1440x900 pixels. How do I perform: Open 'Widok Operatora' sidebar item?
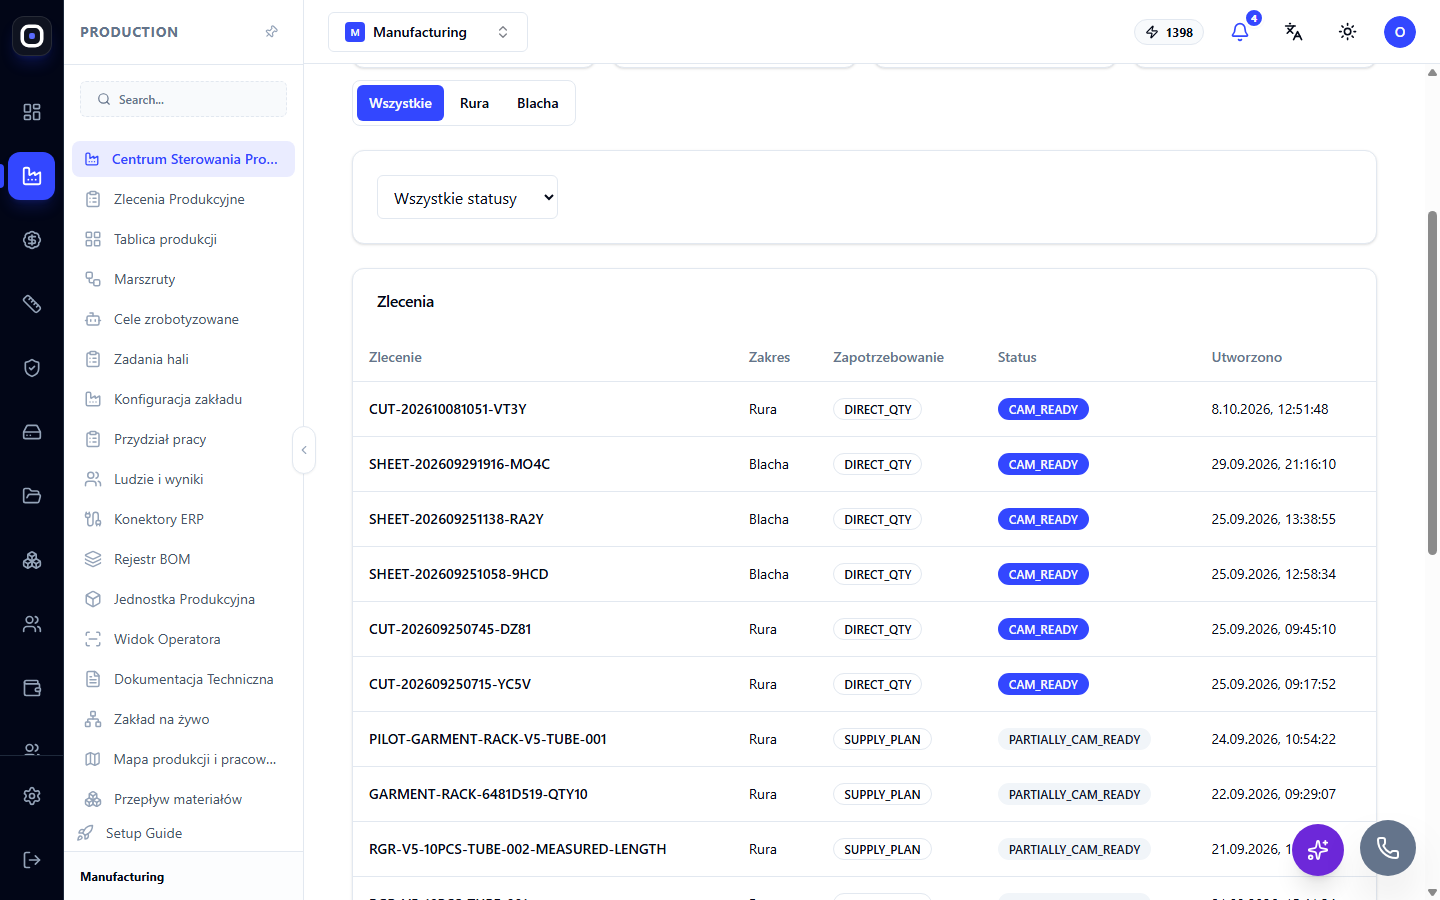(x=184, y=639)
